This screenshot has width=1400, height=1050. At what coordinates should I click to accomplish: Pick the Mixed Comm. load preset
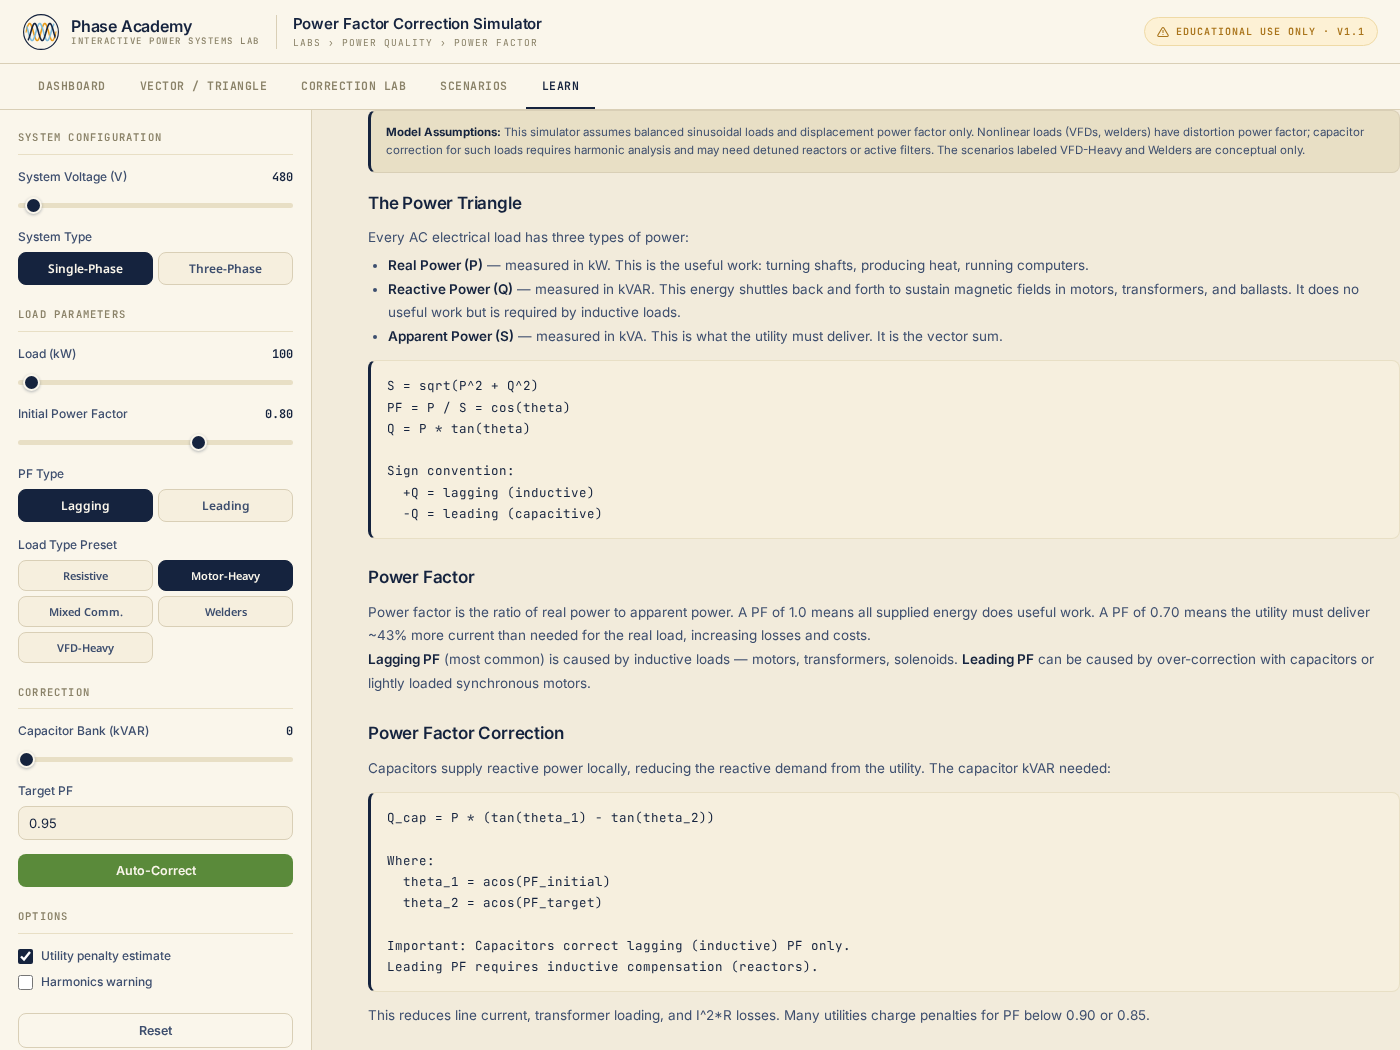point(85,612)
